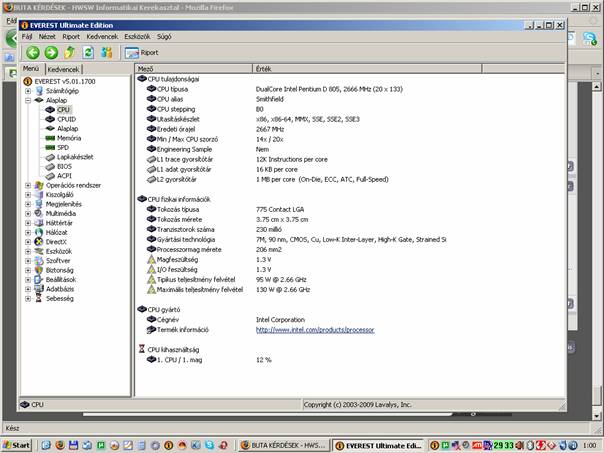Expand the DirectX tree node
This screenshot has height=453, width=604.
(28, 241)
